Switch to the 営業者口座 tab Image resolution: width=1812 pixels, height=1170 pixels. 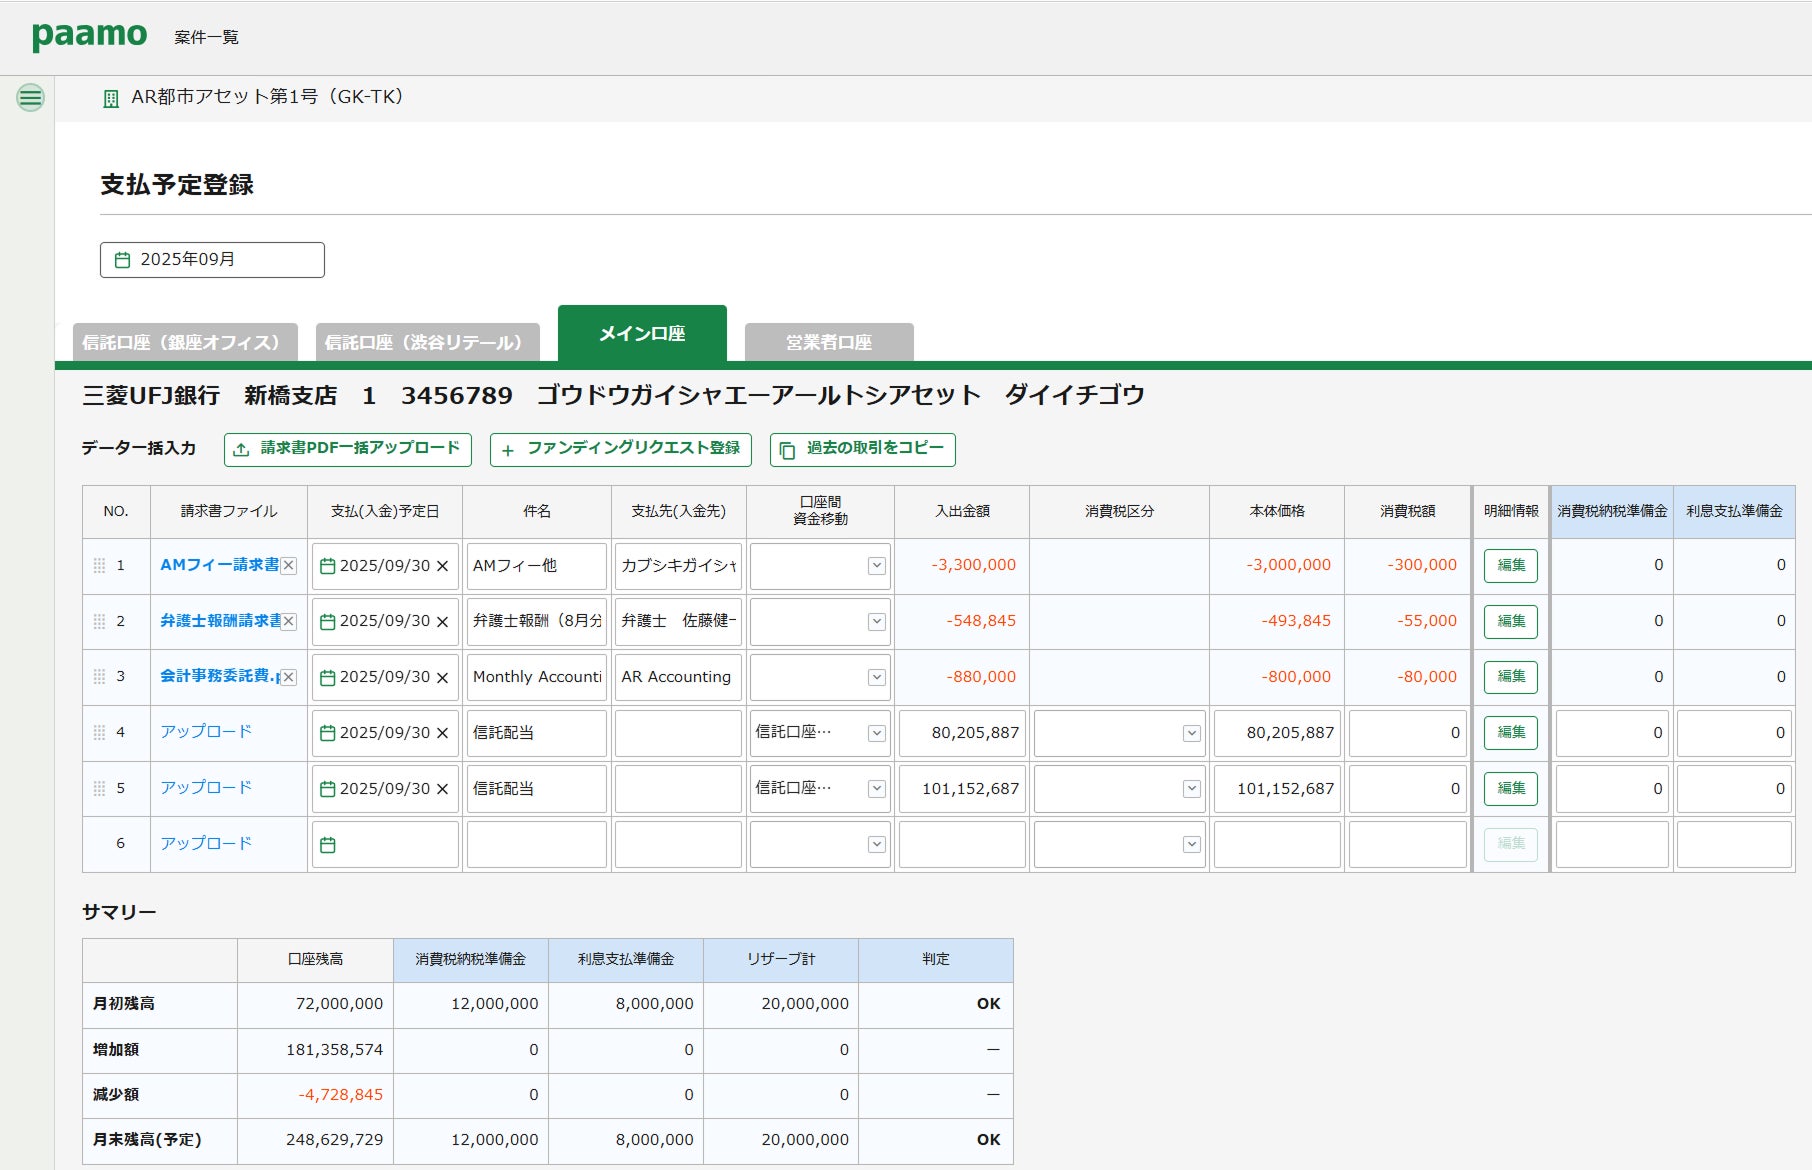(828, 342)
